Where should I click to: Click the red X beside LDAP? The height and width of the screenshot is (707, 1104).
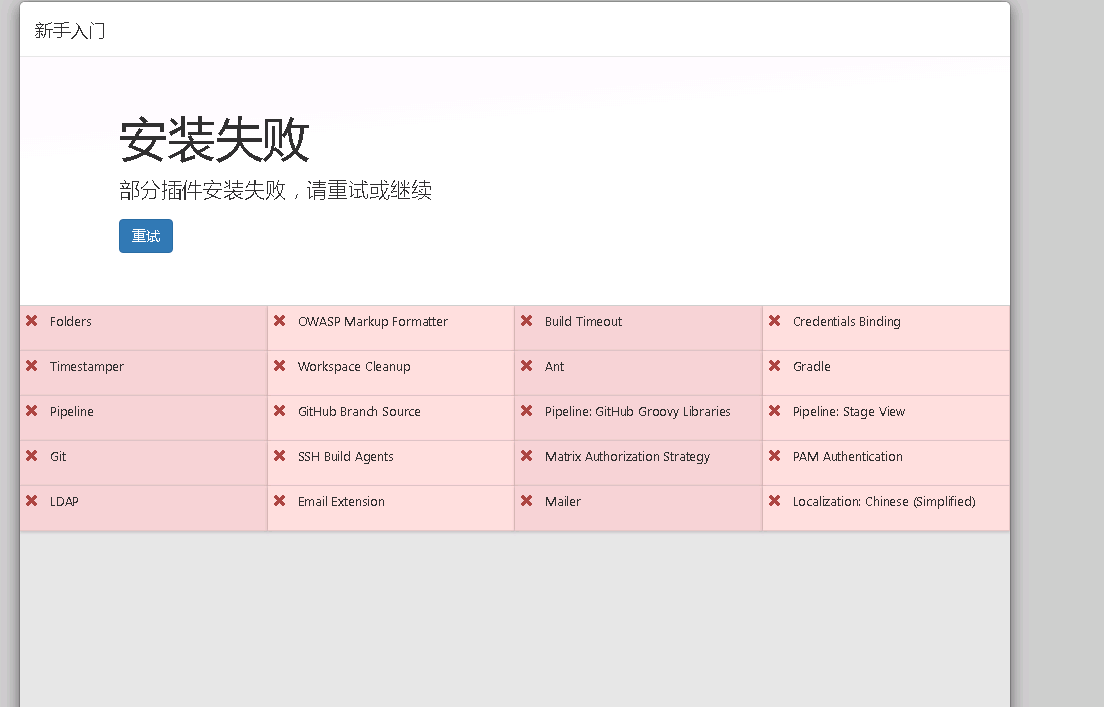point(32,501)
